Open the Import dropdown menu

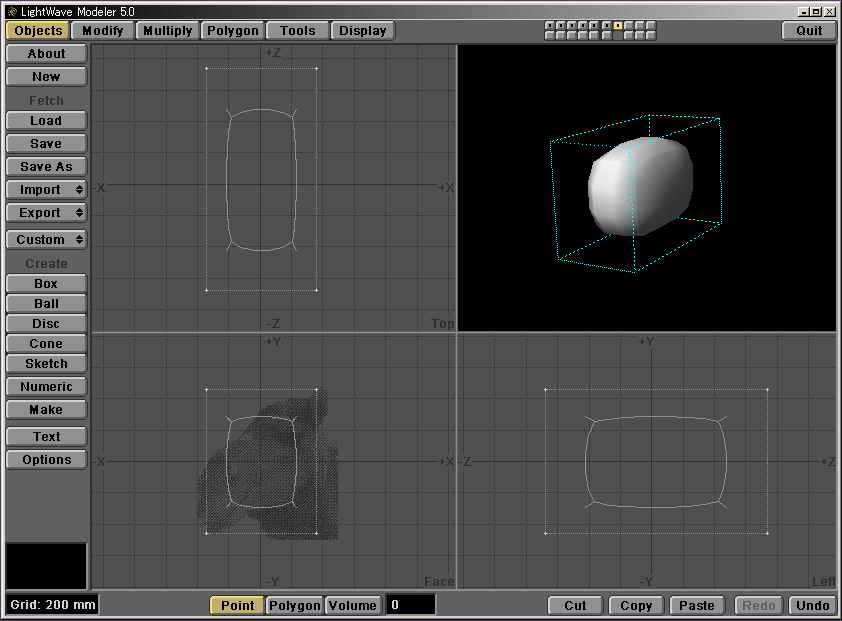click(46, 190)
